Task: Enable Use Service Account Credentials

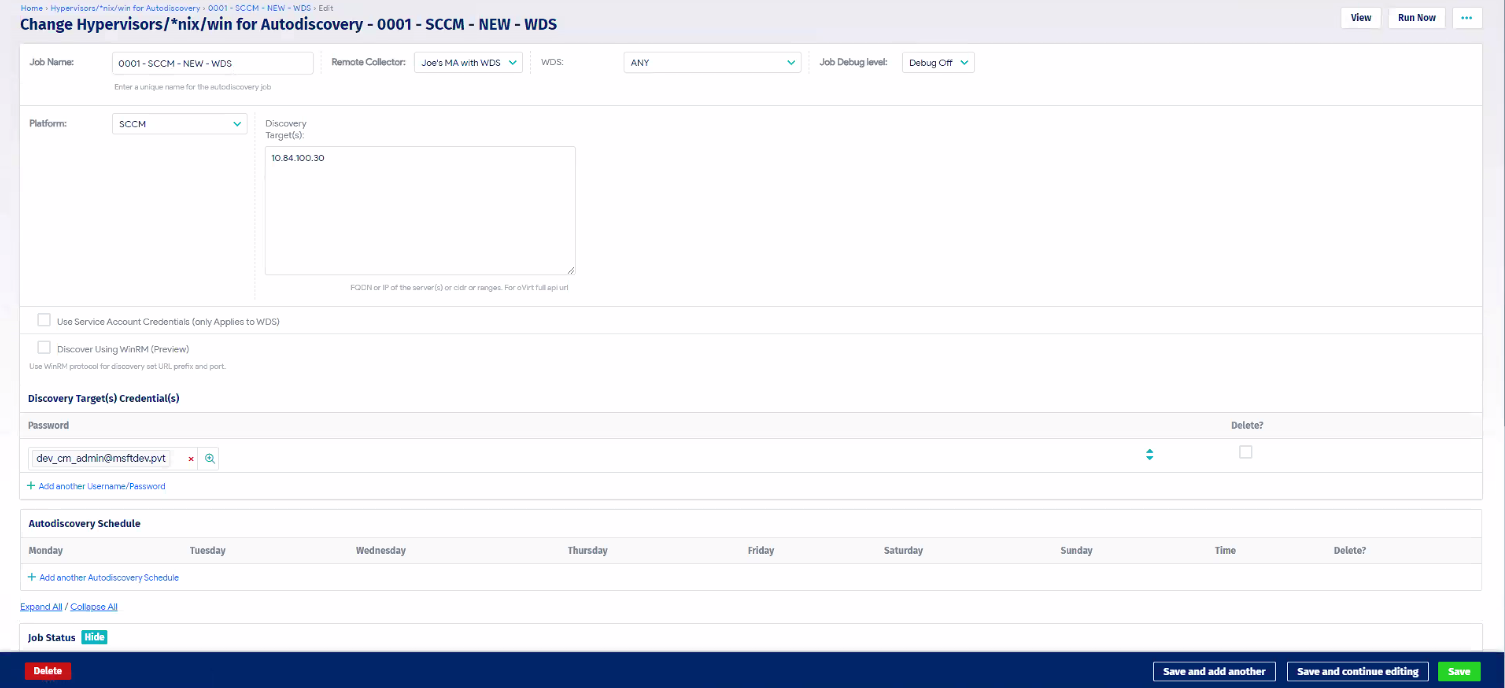Action: pyautogui.click(x=44, y=319)
